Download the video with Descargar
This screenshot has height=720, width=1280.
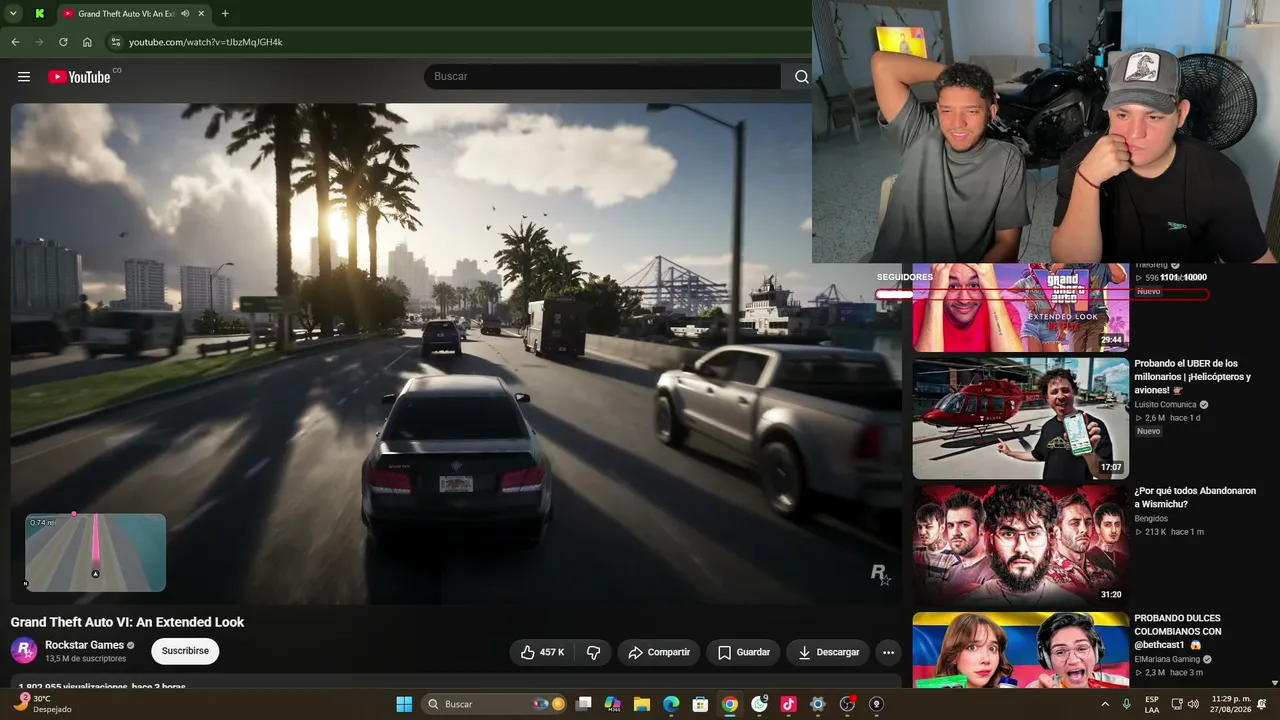click(829, 652)
